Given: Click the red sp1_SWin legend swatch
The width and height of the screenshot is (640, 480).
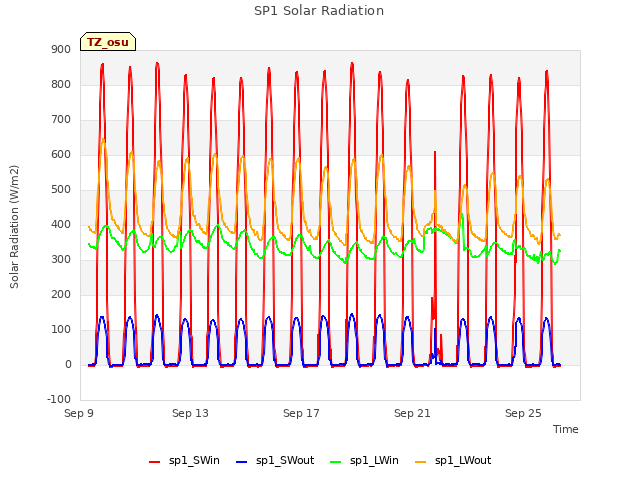Looking at the screenshot, I should pyautogui.click(x=155, y=462).
